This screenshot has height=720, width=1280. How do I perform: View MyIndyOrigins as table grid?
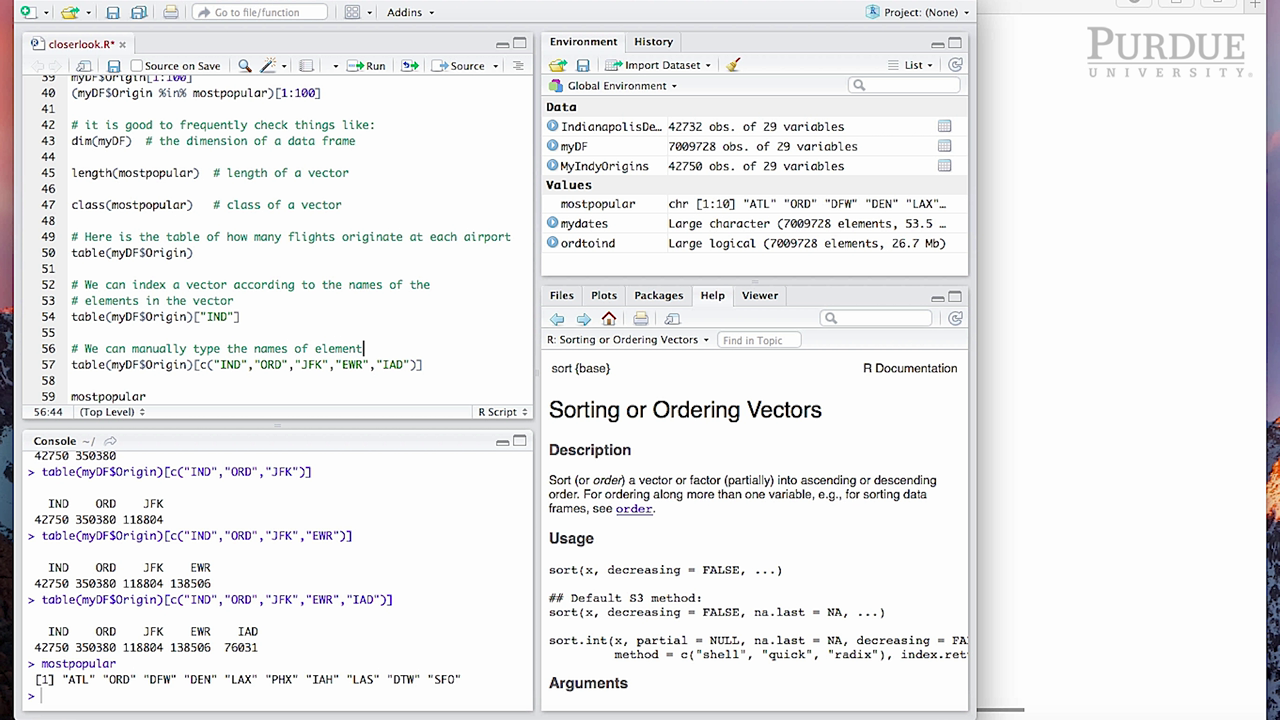[944, 166]
